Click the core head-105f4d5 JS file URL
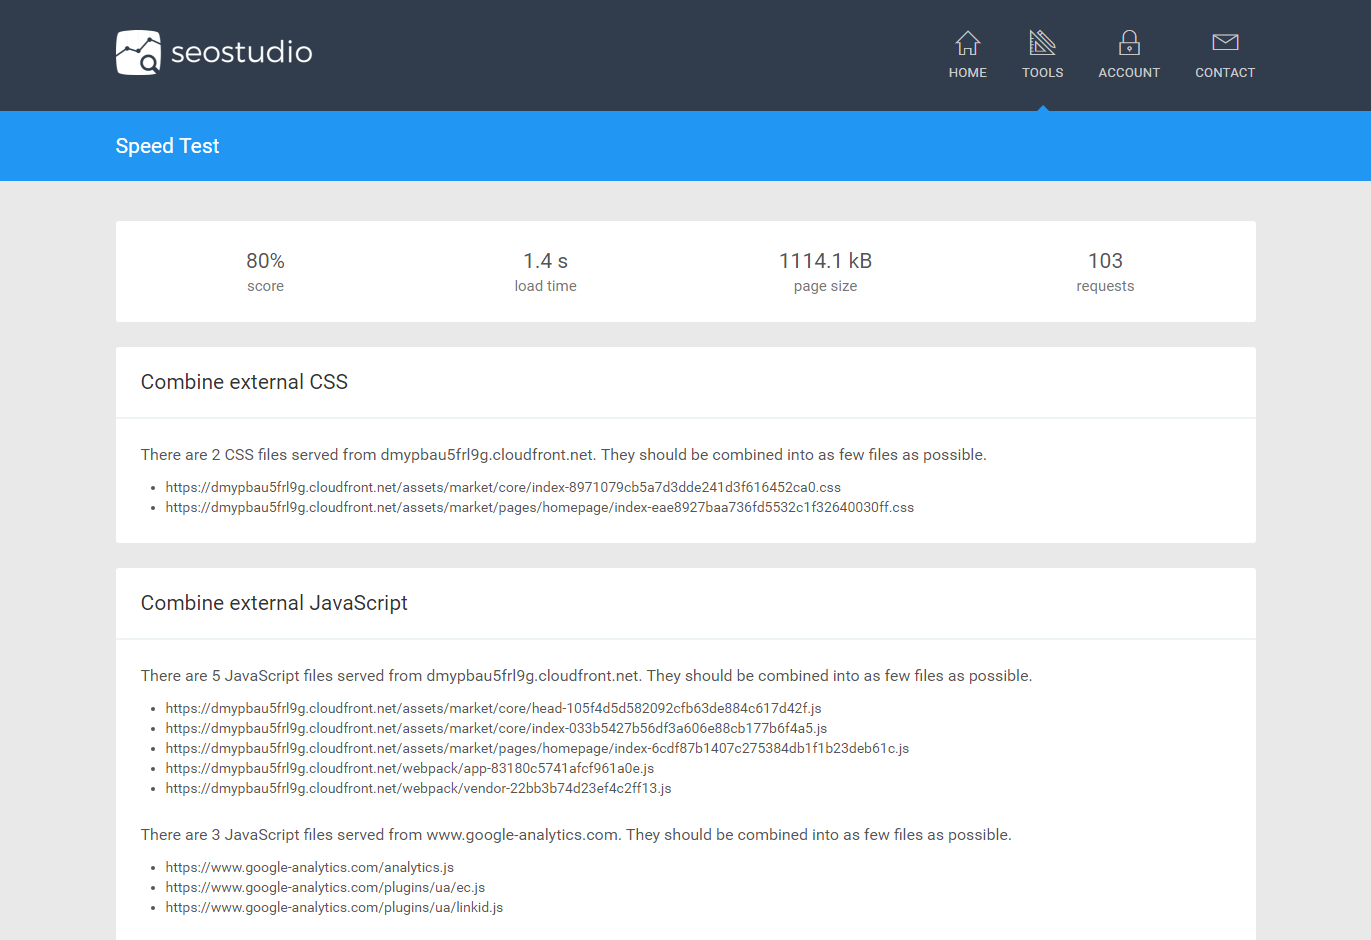This screenshot has width=1371, height=940. (x=493, y=708)
